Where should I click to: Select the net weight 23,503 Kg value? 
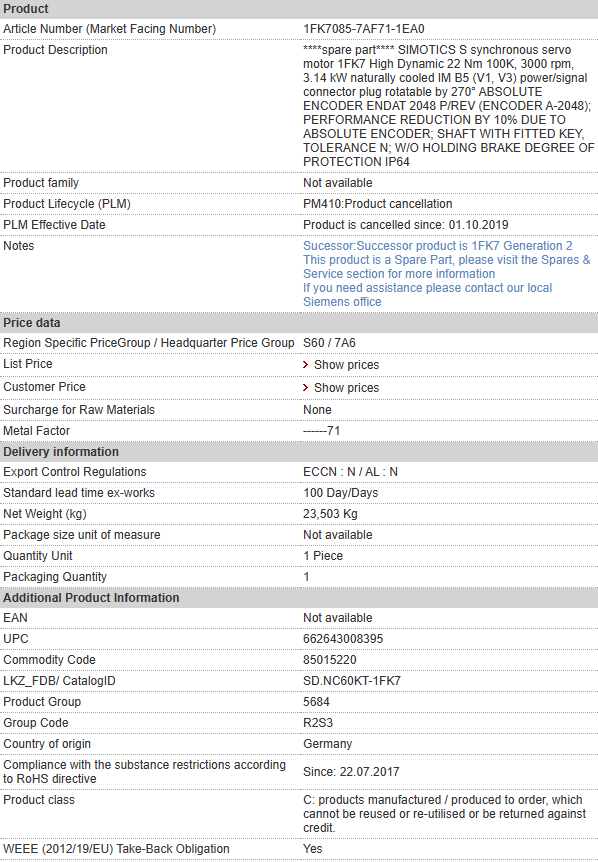pyautogui.click(x=330, y=514)
